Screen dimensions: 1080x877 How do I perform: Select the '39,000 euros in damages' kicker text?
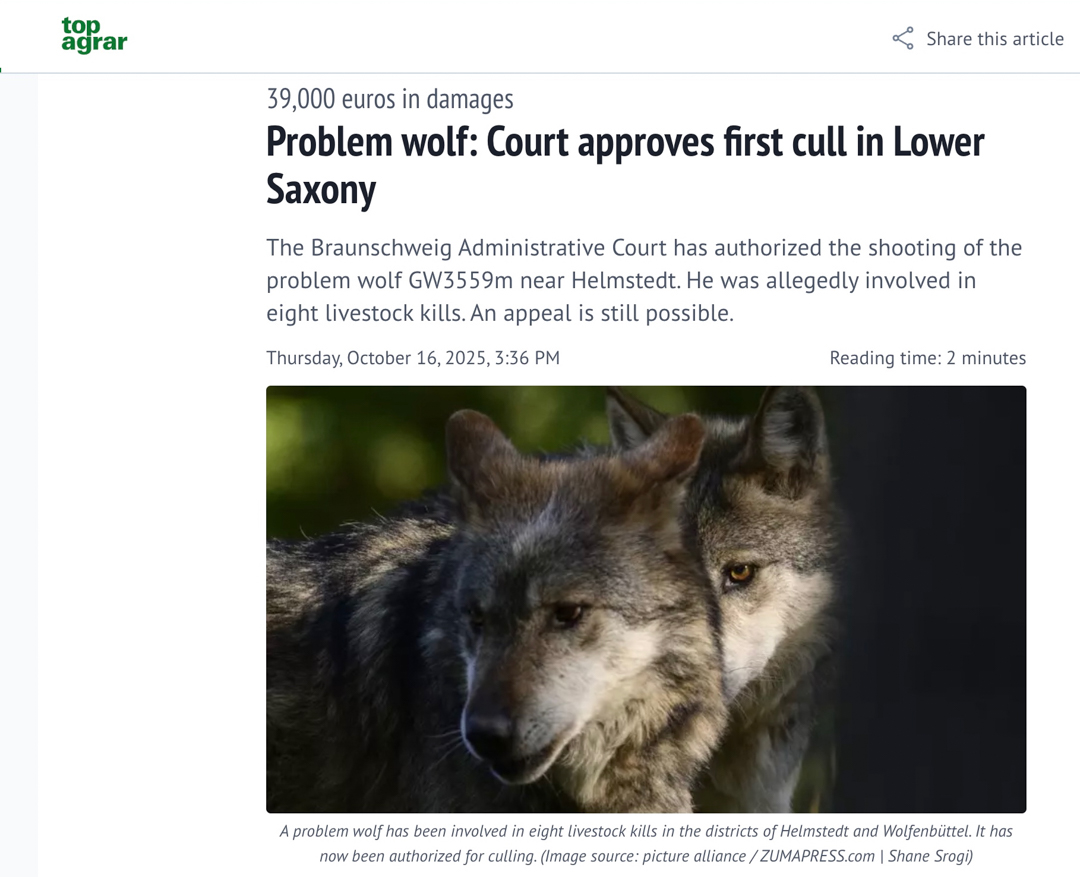click(389, 99)
